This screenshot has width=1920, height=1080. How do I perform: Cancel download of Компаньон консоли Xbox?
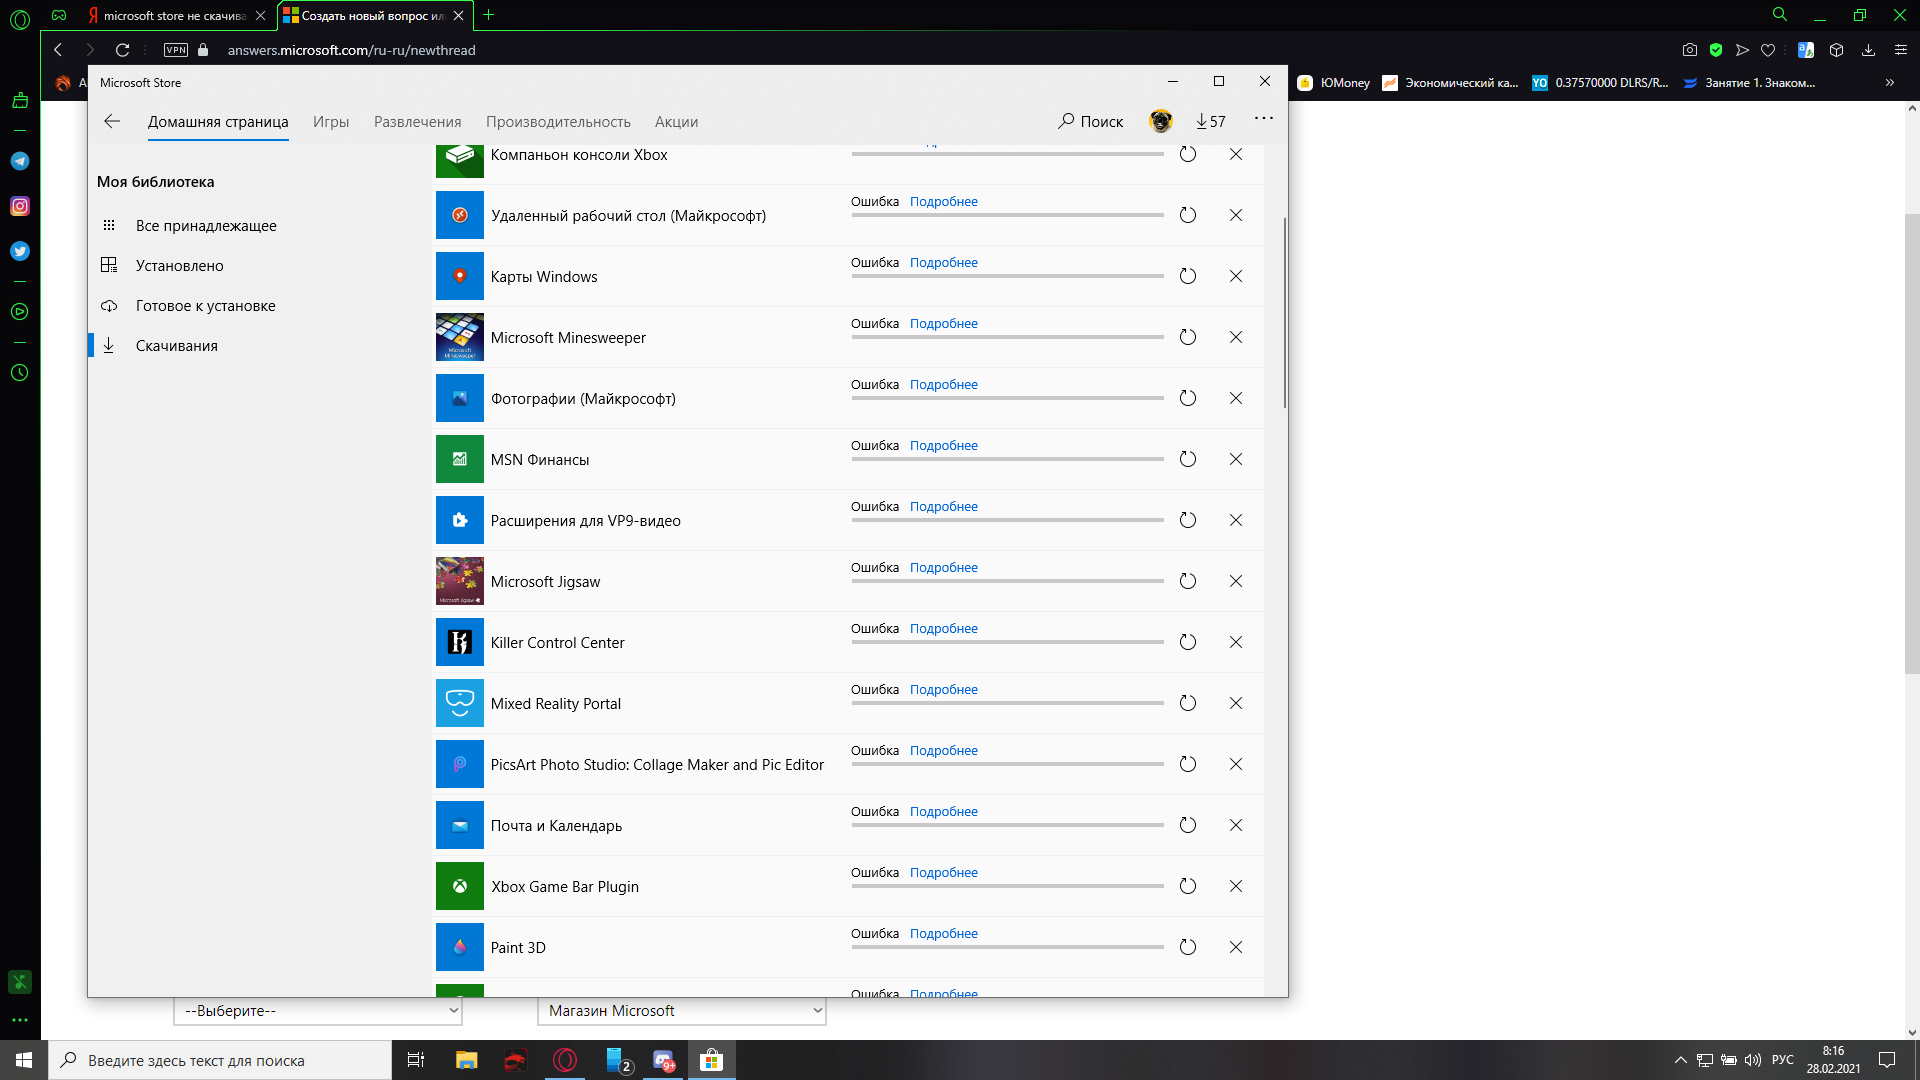[x=1236, y=154]
